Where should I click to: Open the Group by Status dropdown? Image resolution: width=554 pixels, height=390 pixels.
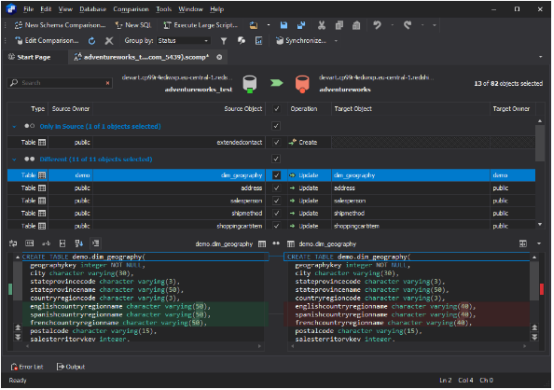click(183, 41)
